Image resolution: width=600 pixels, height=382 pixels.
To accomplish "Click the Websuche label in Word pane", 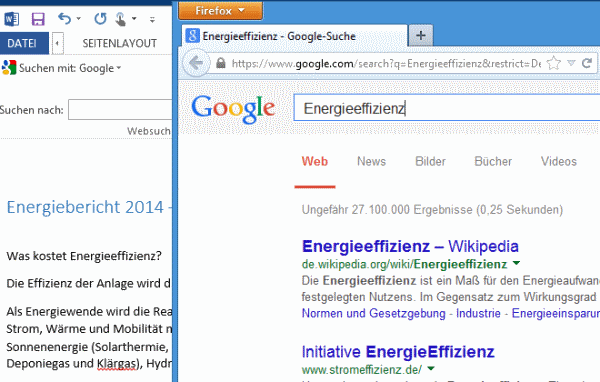I will (x=149, y=131).
